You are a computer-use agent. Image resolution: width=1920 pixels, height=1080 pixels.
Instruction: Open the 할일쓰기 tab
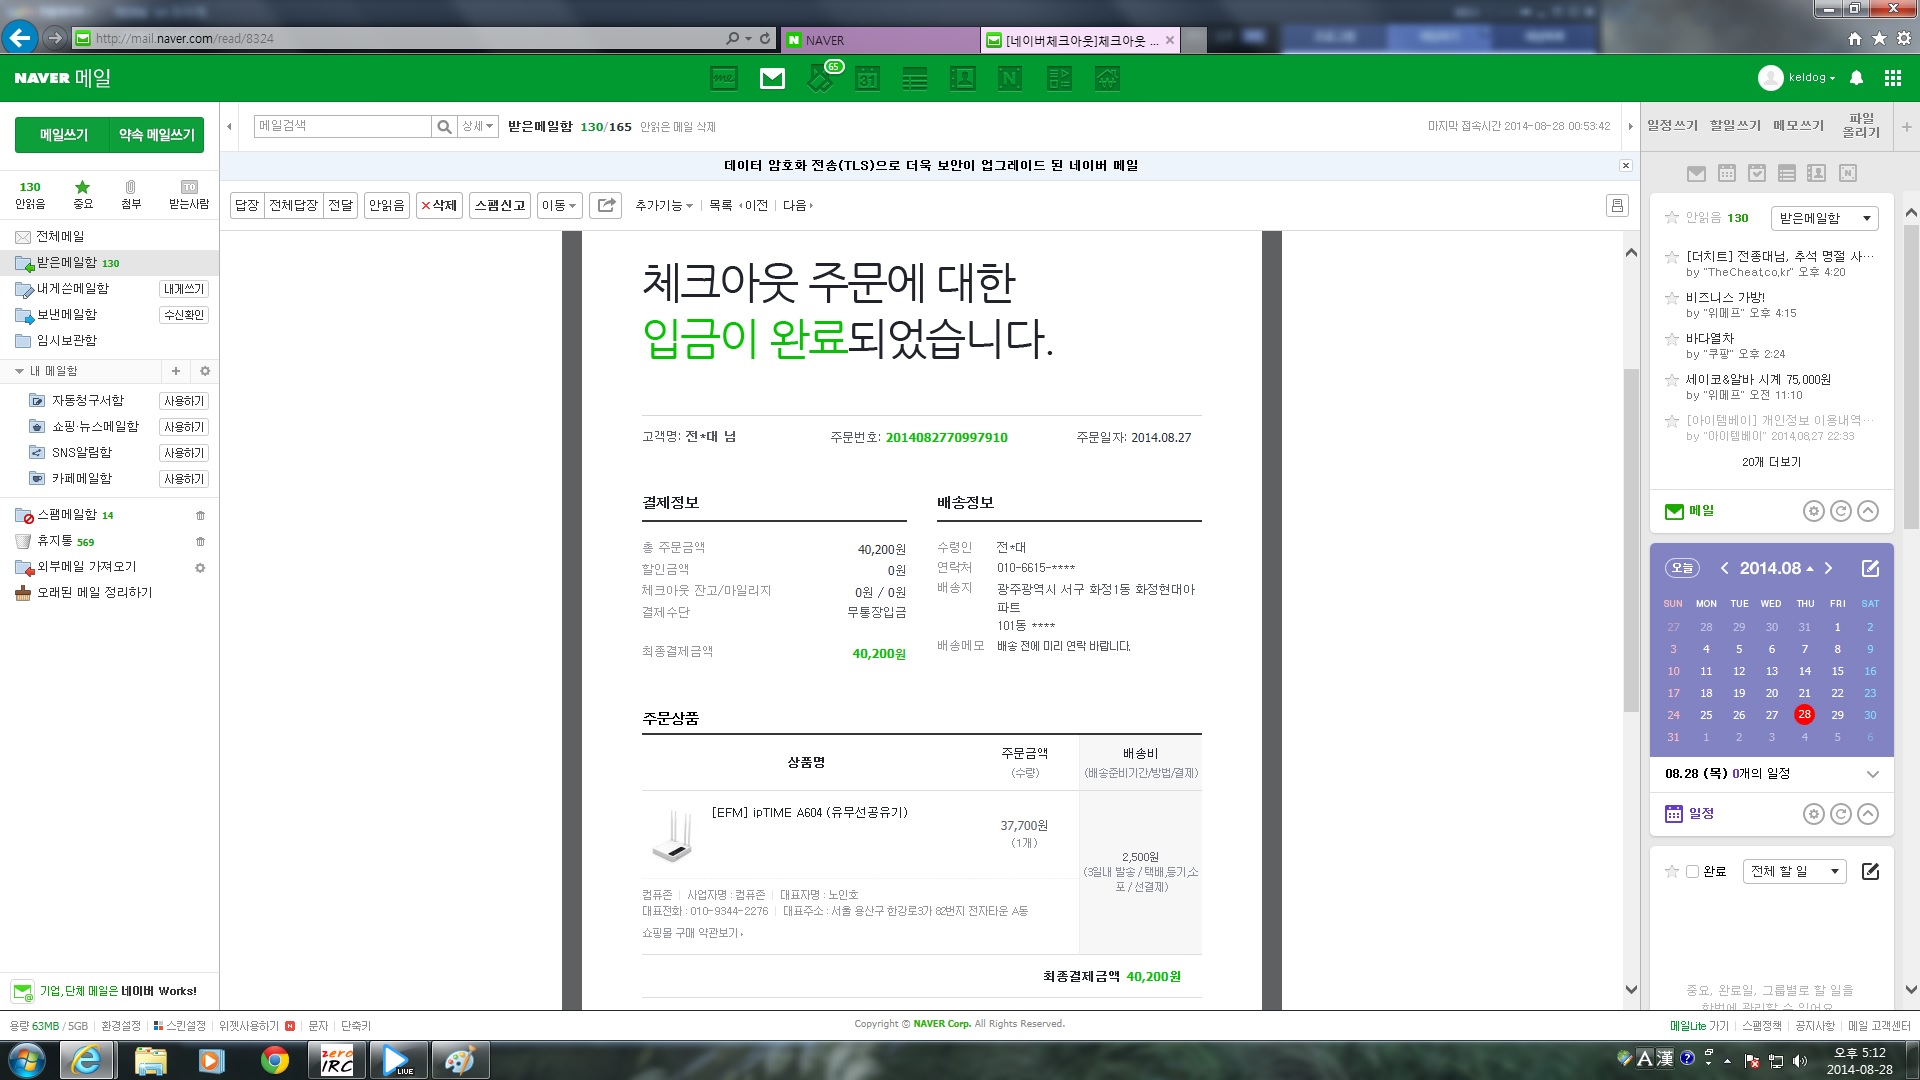coord(1735,126)
